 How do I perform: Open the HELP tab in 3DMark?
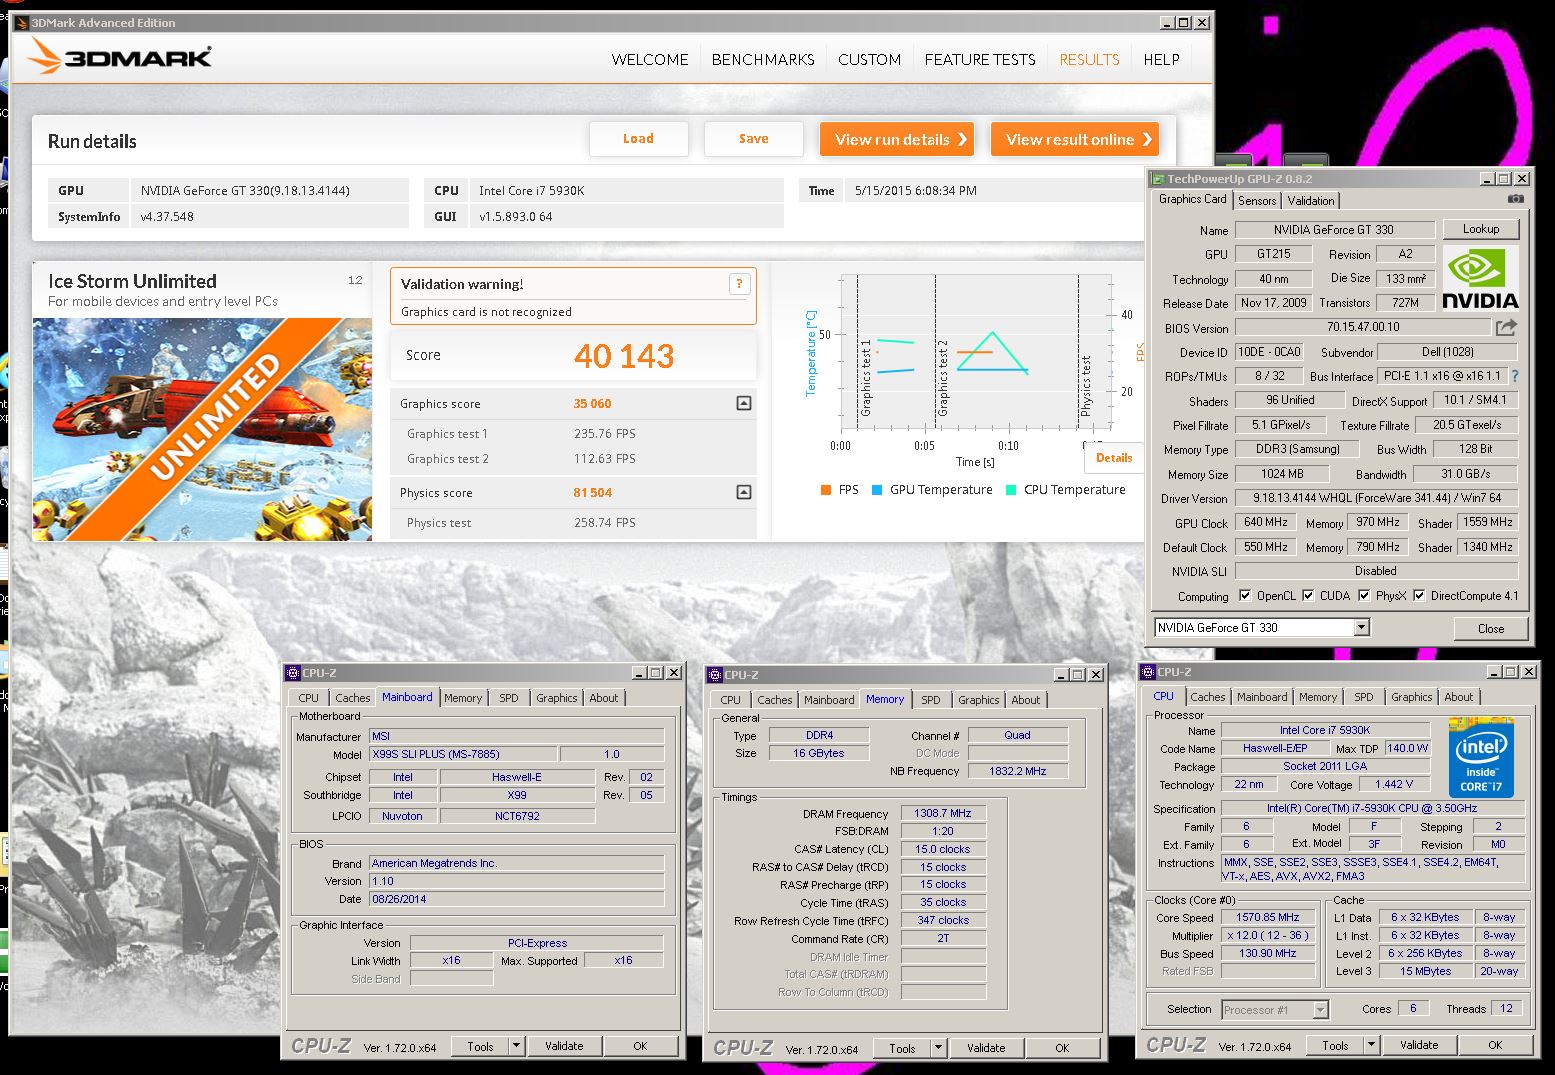[x=1161, y=60]
